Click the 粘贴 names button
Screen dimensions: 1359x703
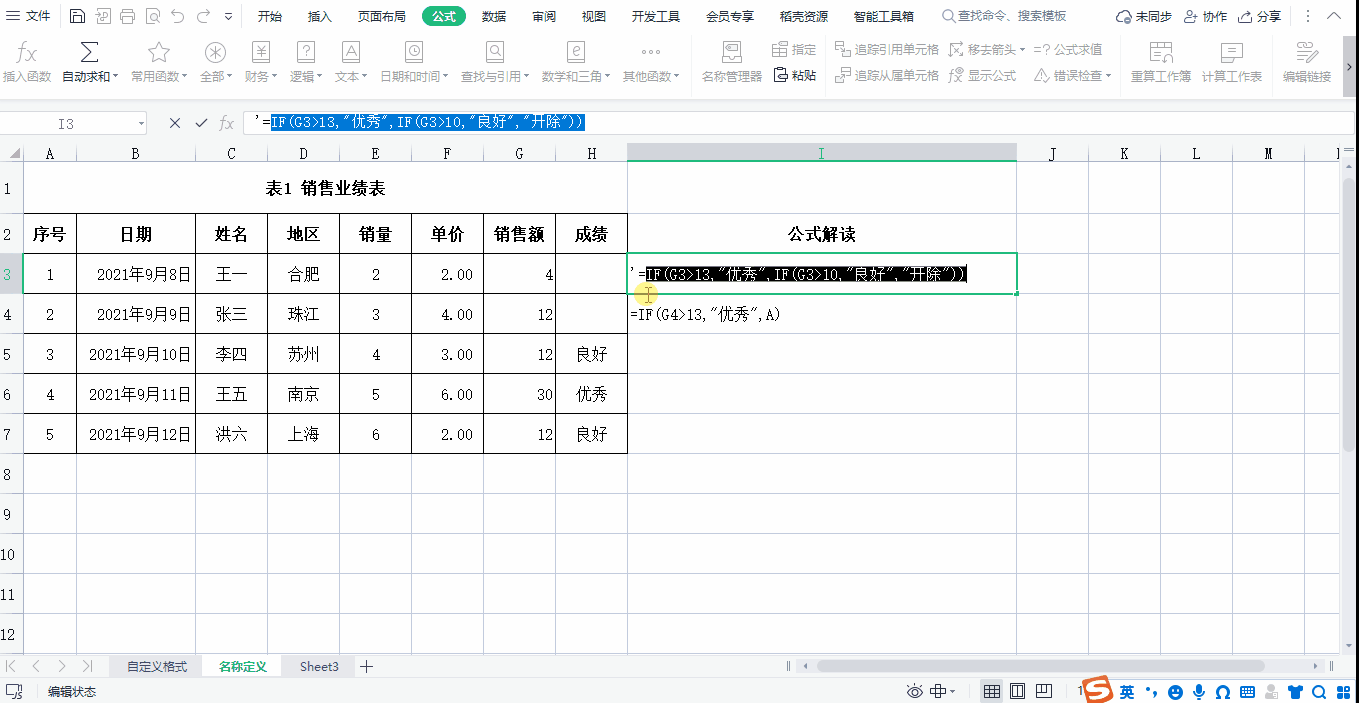pos(794,75)
